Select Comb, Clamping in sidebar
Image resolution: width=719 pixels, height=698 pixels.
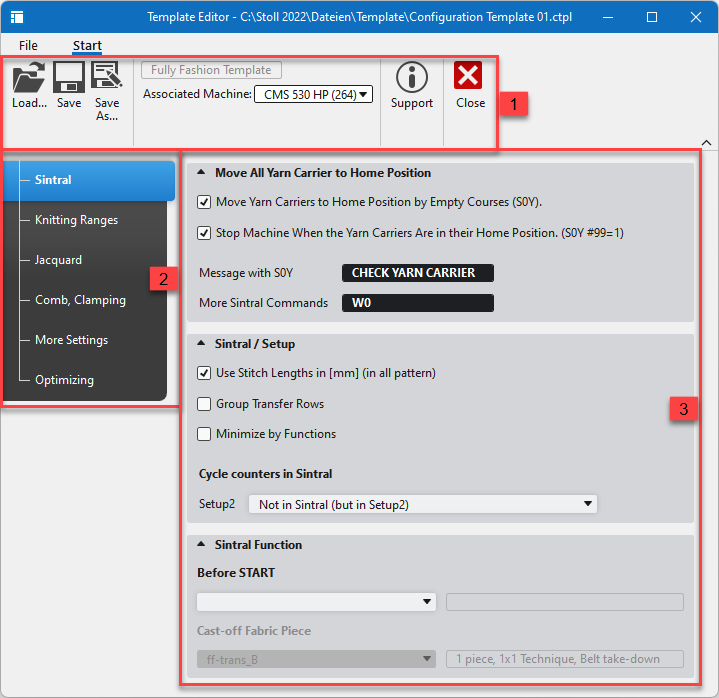tap(80, 300)
